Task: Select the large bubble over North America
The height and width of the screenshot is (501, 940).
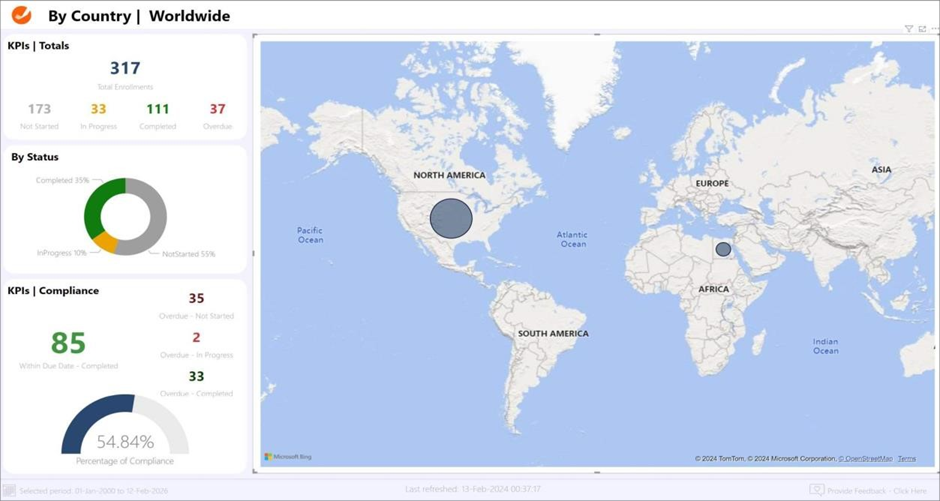Action: [x=451, y=218]
